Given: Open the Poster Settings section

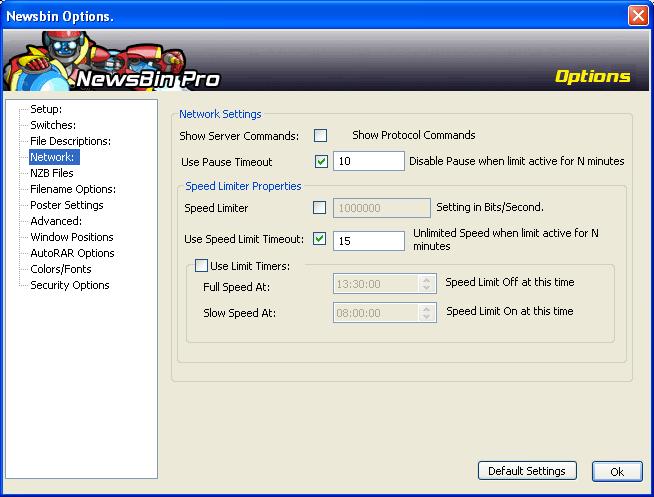Looking at the screenshot, I should point(66,205).
